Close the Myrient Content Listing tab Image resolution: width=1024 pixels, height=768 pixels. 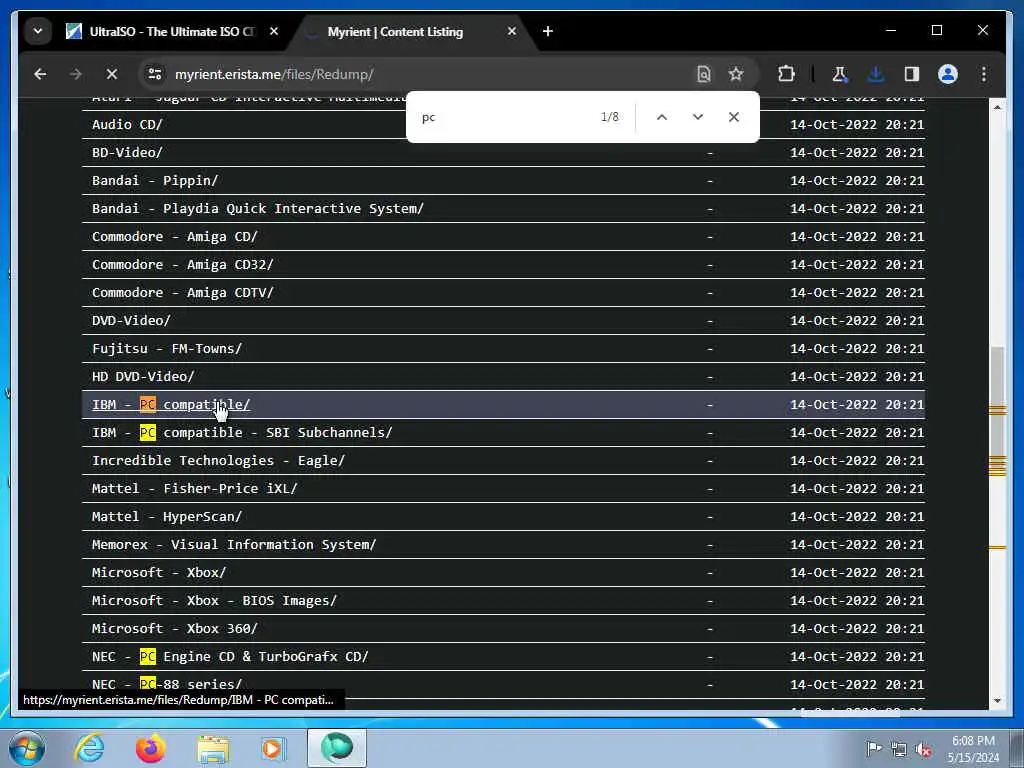pos(512,31)
